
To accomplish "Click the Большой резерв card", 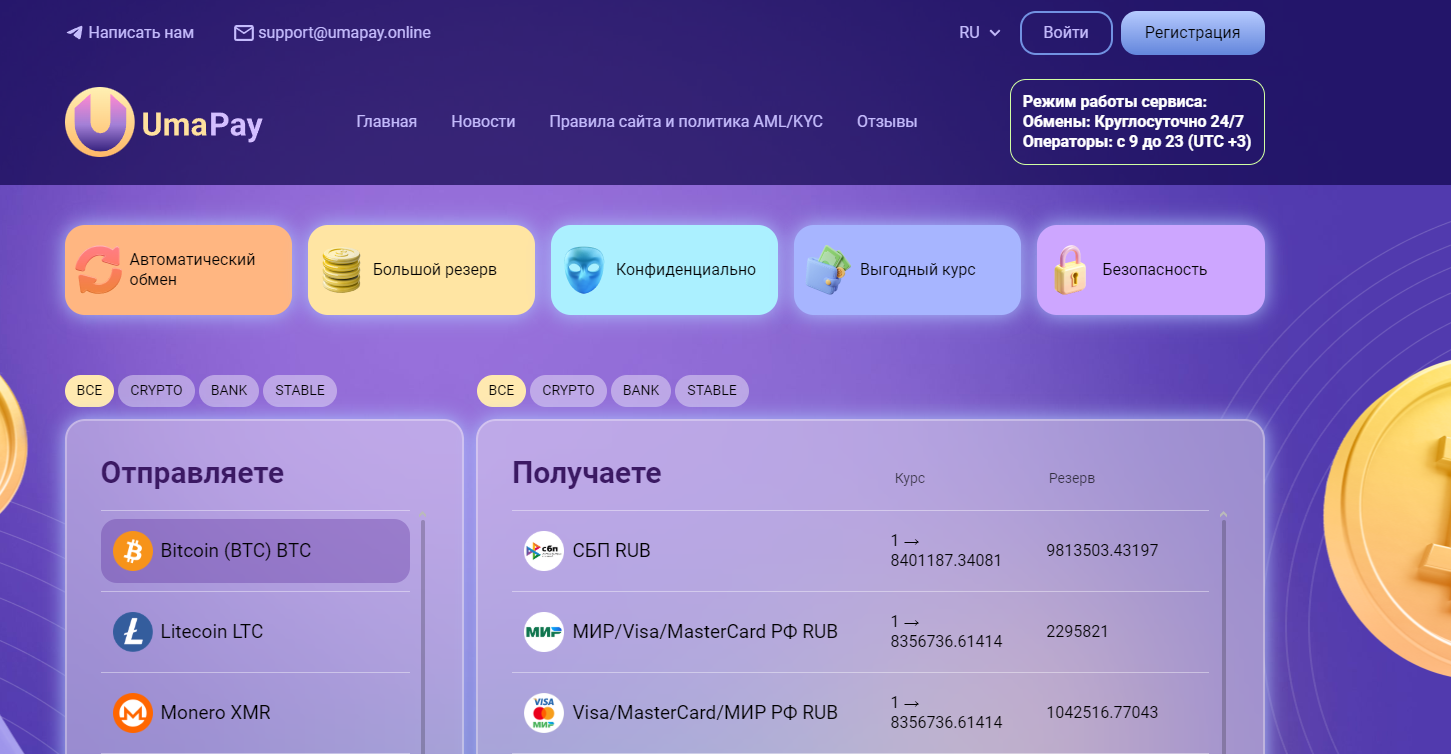I will click(x=422, y=270).
